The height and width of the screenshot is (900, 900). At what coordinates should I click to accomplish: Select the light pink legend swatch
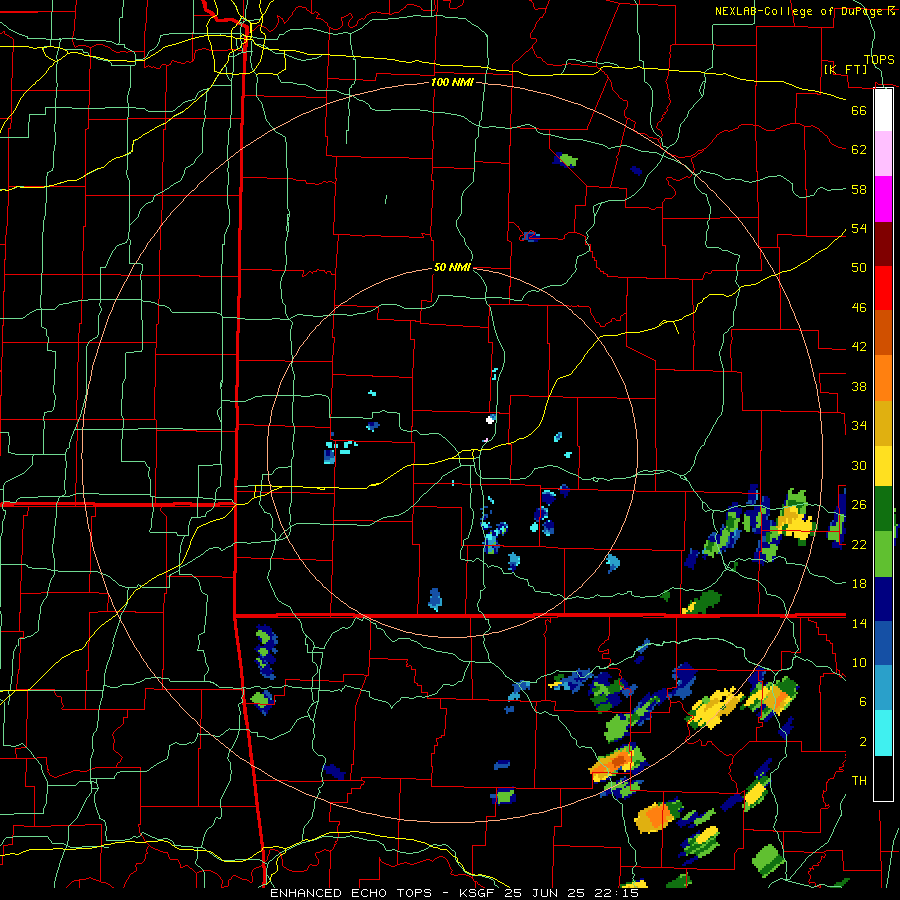(883, 153)
